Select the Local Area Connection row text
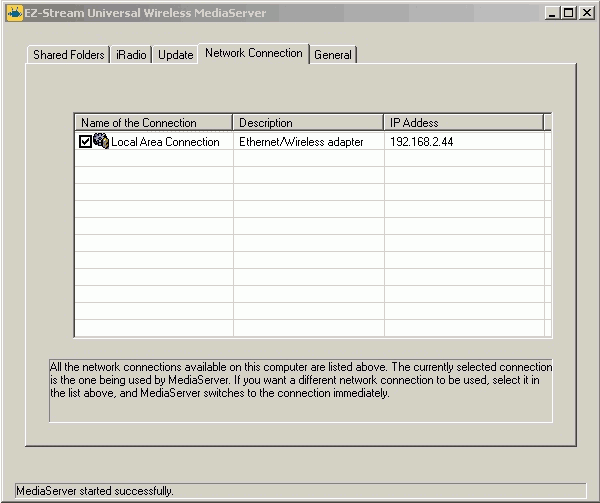 [x=165, y=142]
